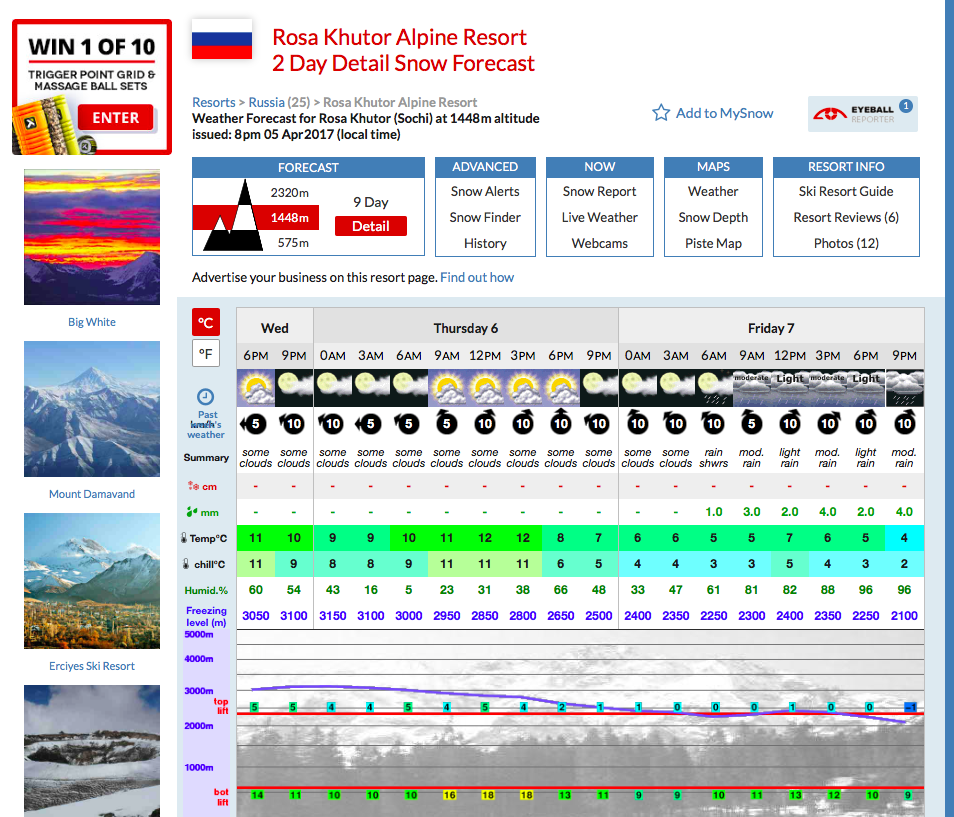Click the Thursday 0AM moon cloud icon
This screenshot has width=954, height=817.
click(x=332, y=388)
